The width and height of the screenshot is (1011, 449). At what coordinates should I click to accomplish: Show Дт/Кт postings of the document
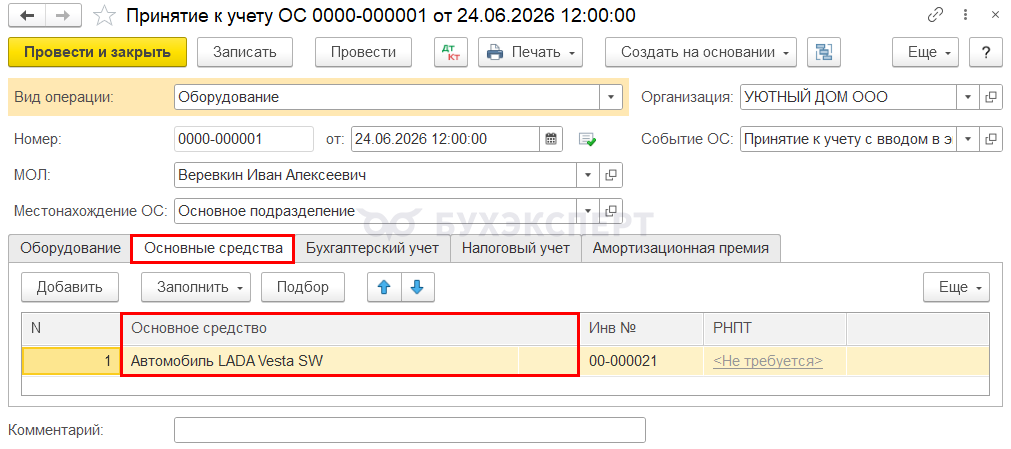(x=452, y=52)
